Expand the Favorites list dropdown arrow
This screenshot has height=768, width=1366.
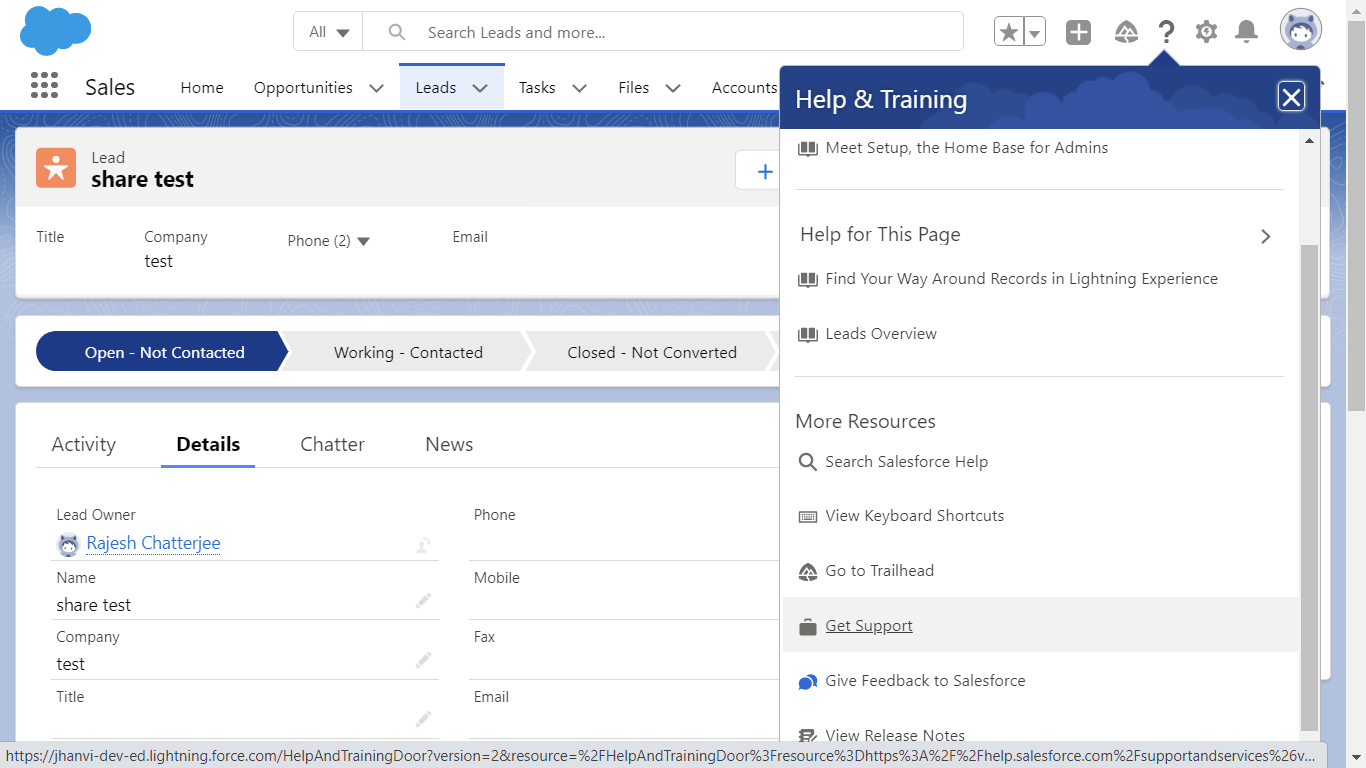pos(1035,32)
